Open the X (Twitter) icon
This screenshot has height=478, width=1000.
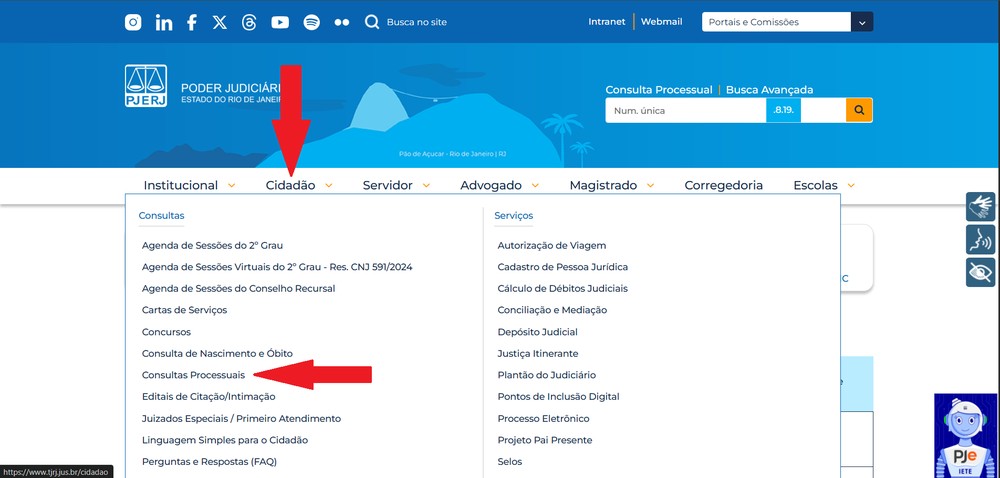tap(219, 22)
